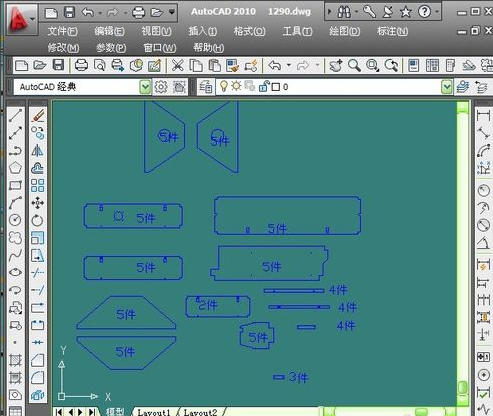Select the Rotate modify tool

[x=38, y=220]
